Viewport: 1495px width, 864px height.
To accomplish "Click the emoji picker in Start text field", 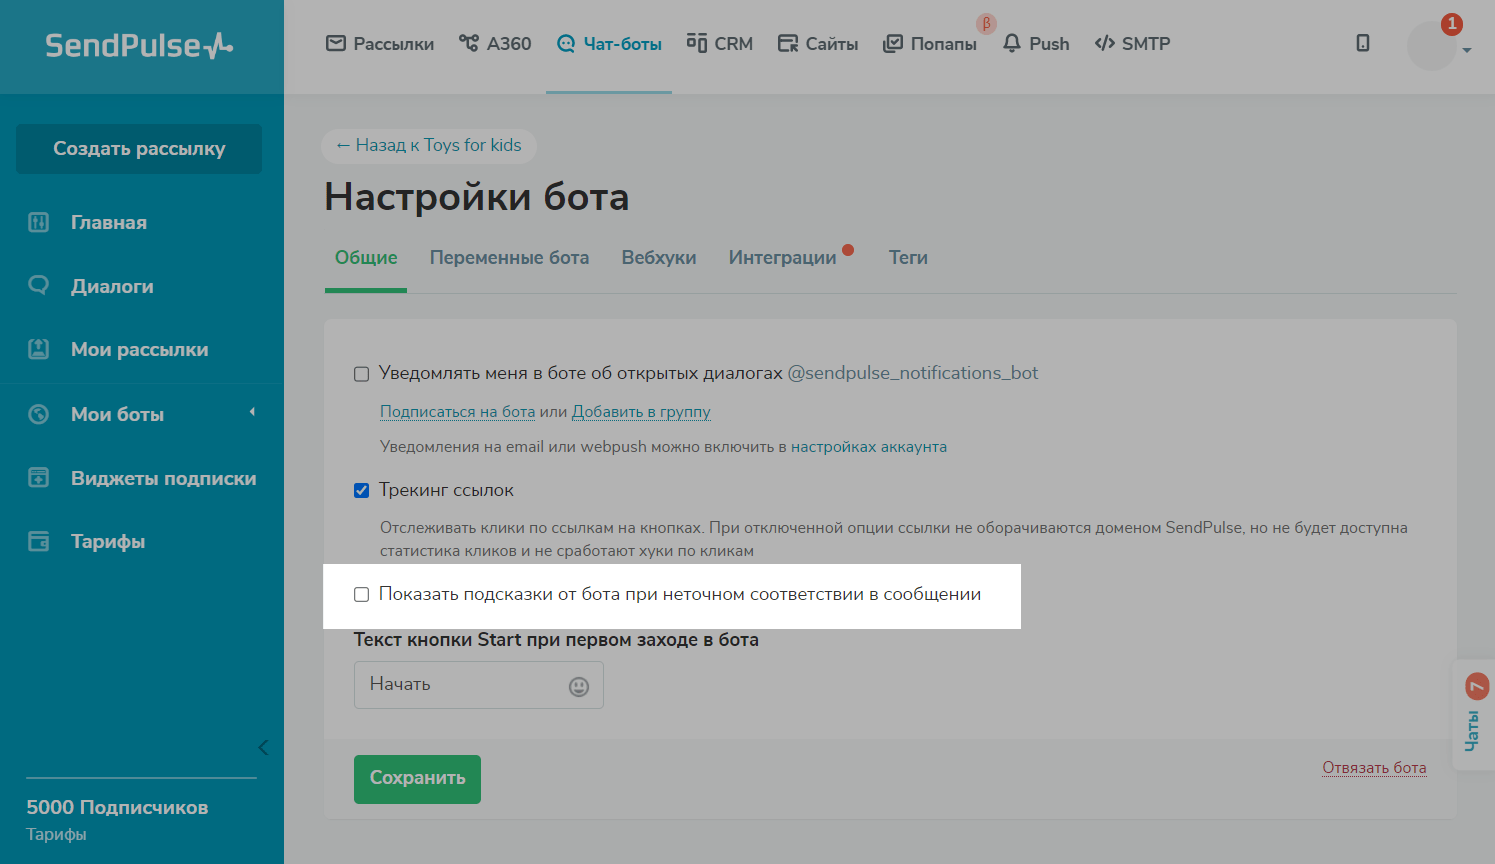I will [579, 686].
